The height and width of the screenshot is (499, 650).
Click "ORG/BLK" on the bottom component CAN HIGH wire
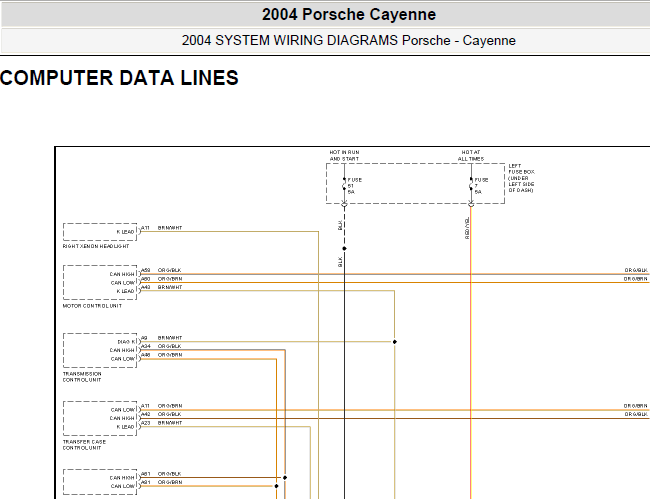click(169, 474)
